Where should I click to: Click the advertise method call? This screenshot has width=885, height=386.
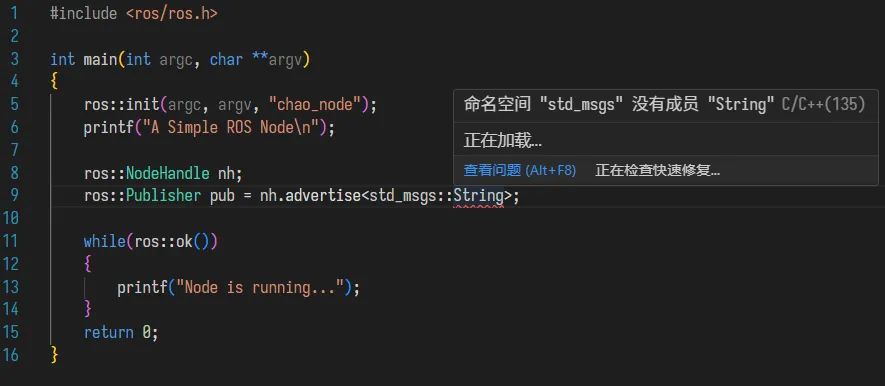coord(323,196)
